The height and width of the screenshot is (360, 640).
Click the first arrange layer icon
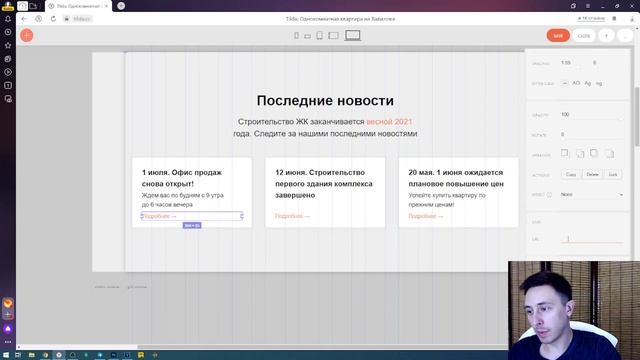(564, 153)
